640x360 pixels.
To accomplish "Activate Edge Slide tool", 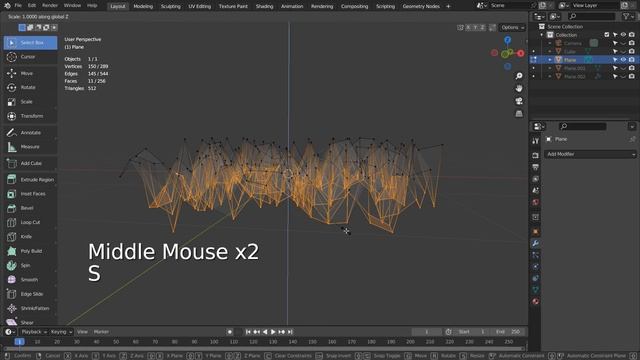I will [x=30, y=294].
